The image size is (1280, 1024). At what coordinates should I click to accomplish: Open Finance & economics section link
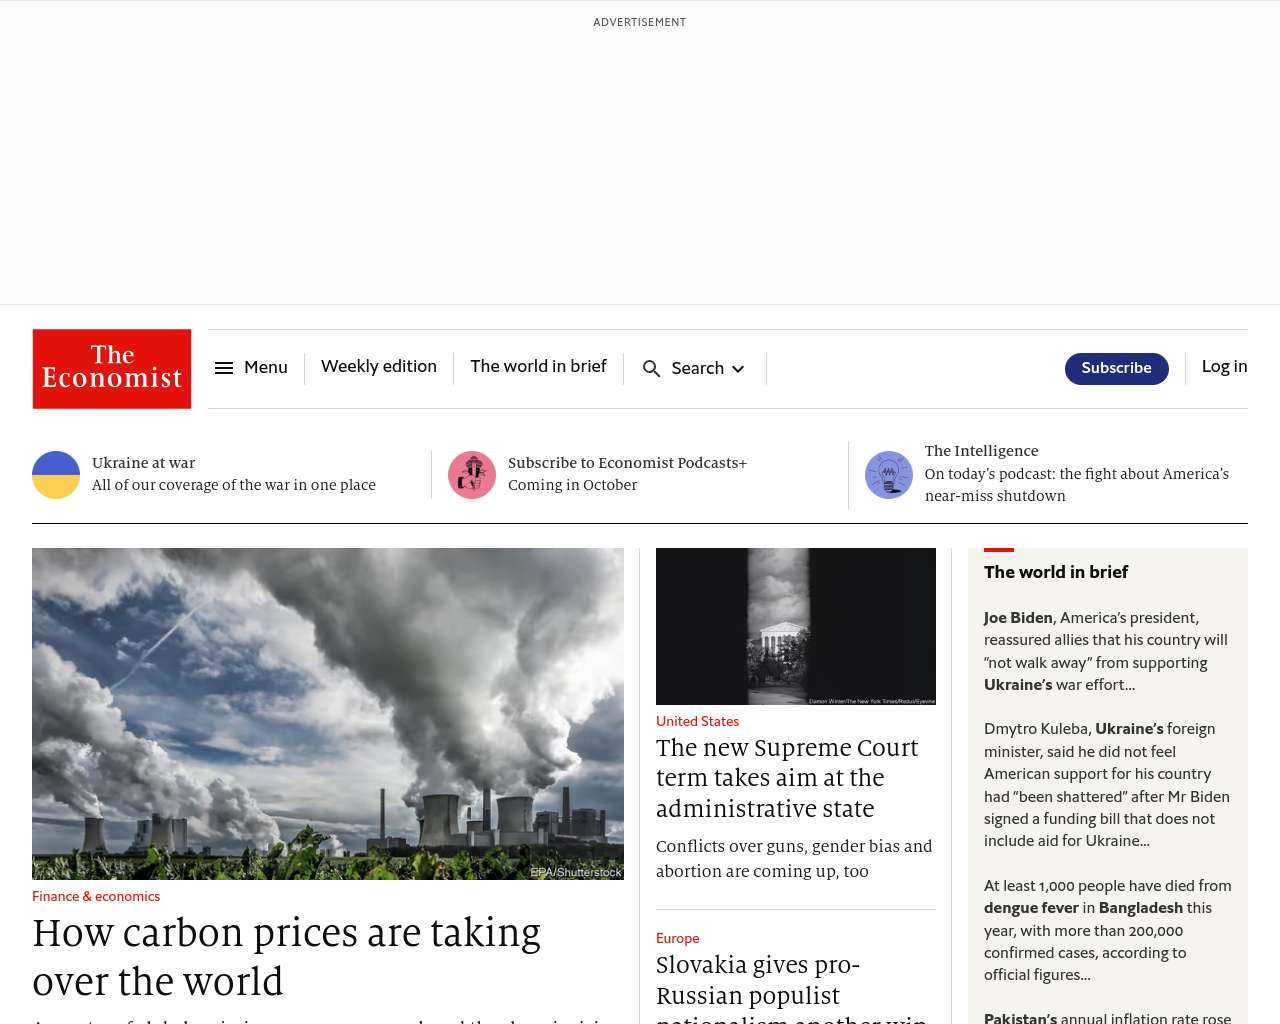click(x=96, y=897)
